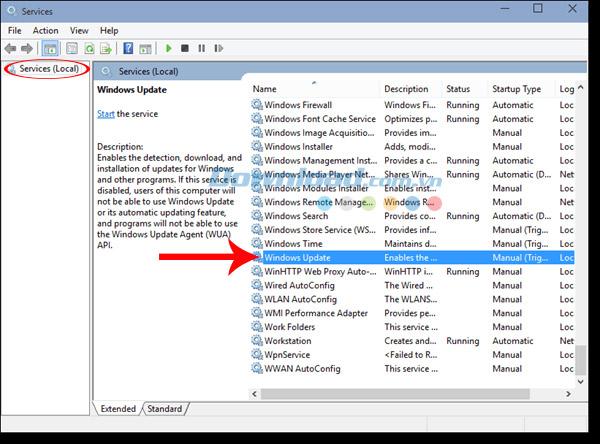Click the Restart Service toolbar icon

218,48
